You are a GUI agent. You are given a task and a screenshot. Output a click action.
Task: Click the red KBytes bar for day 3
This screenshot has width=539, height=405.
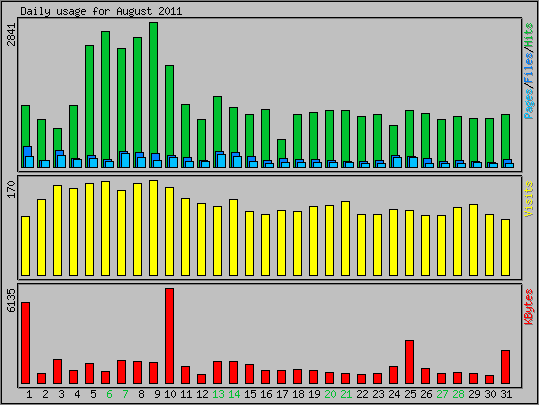click(x=57, y=372)
